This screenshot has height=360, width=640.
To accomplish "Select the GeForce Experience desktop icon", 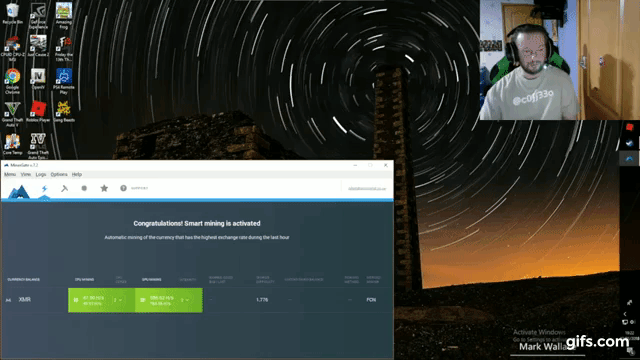I will tap(38, 16).
